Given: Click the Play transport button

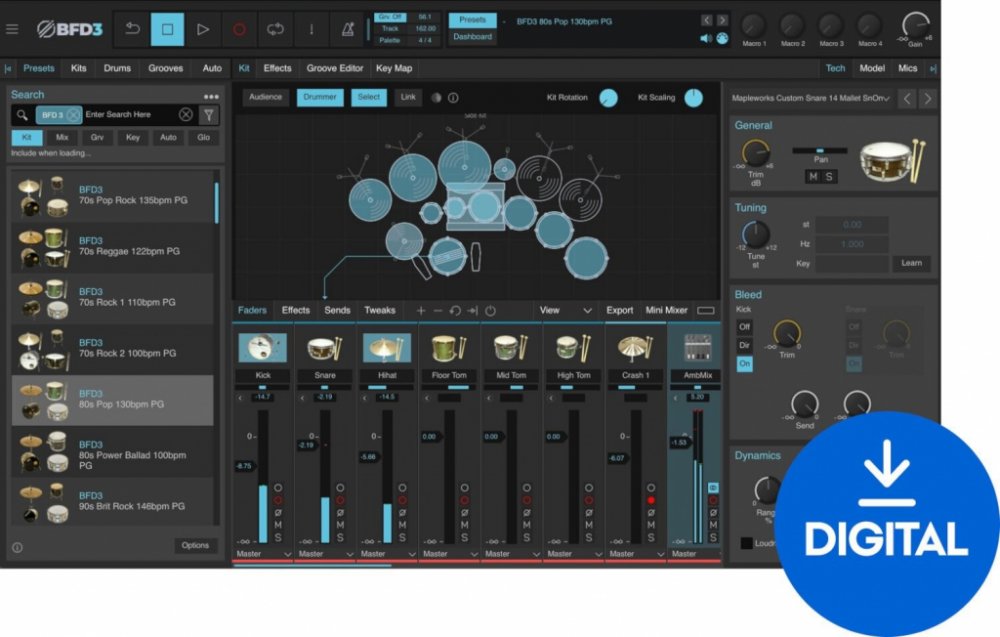Looking at the screenshot, I should click(203, 29).
